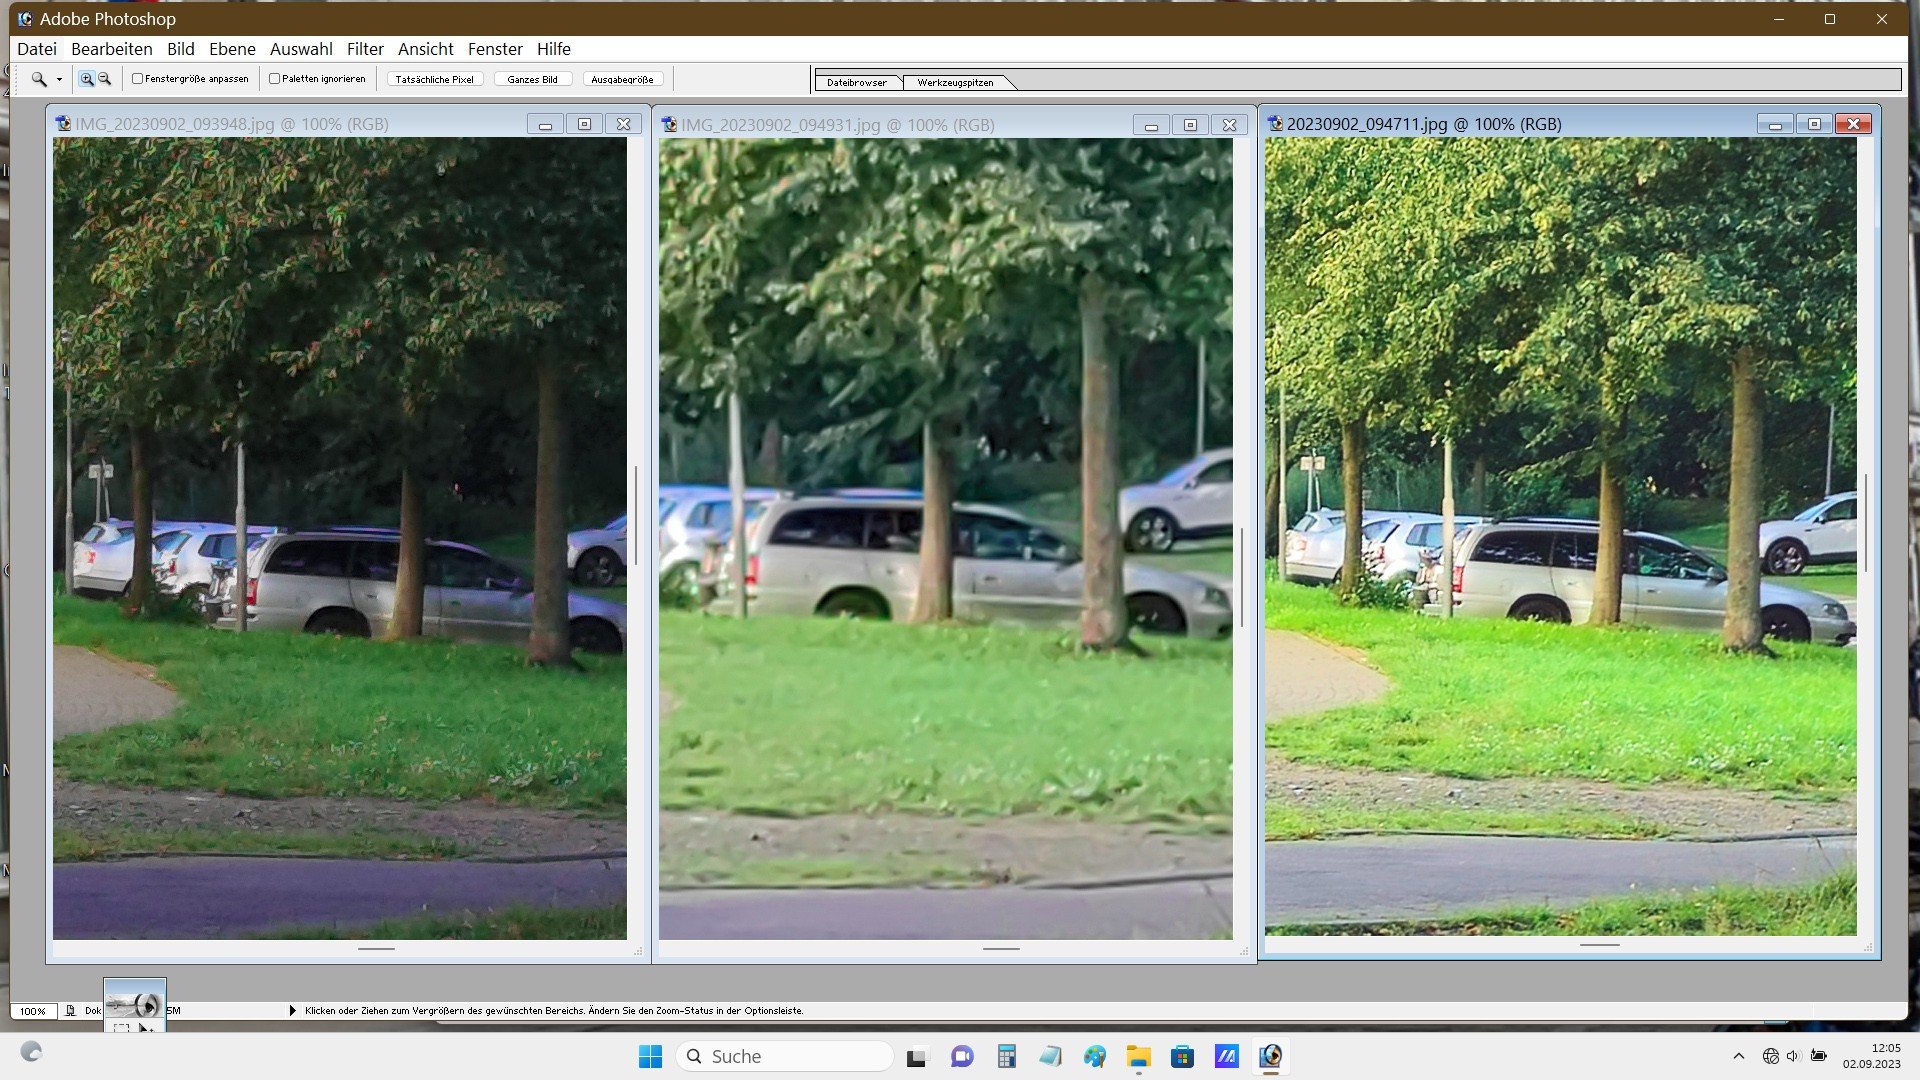Screen dimensions: 1920x1080
Task: Open Windows Start menu
Action: [650, 1056]
